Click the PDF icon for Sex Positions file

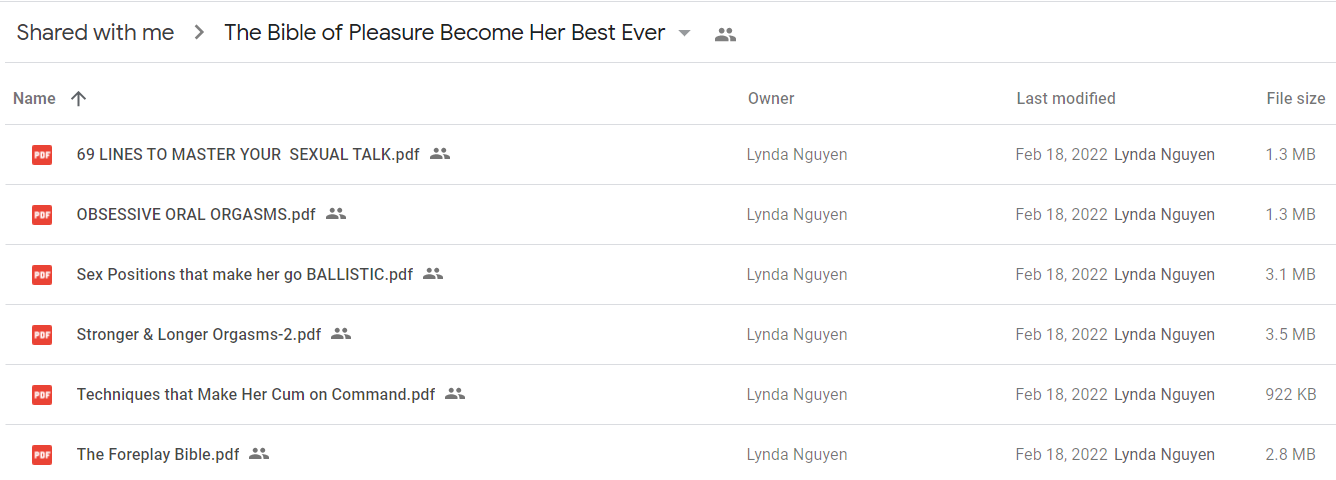coord(42,275)
